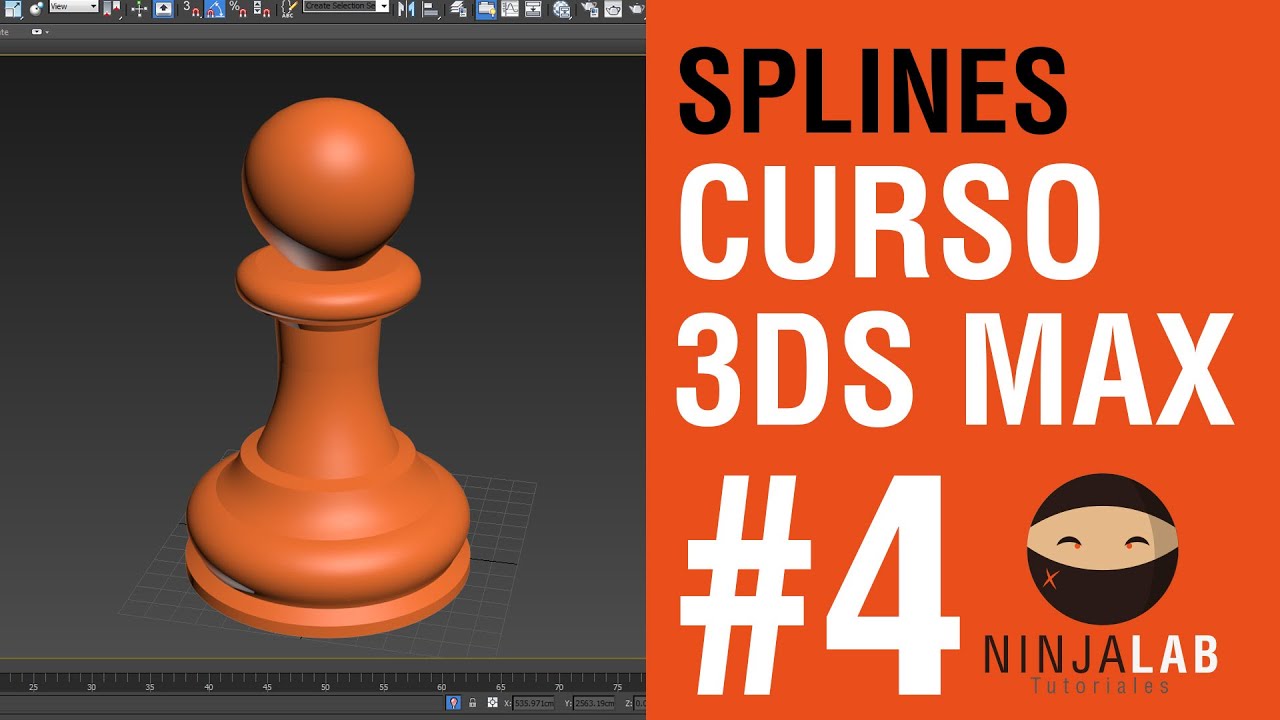The height and width of the screenshot is (720, 1280).
Task: Open the small dropdown under the toolbar
Action: point(40,32)
